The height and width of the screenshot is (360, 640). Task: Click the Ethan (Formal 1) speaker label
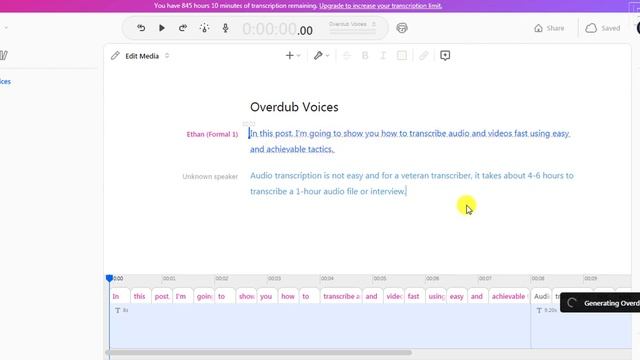(x=212, y=134)
